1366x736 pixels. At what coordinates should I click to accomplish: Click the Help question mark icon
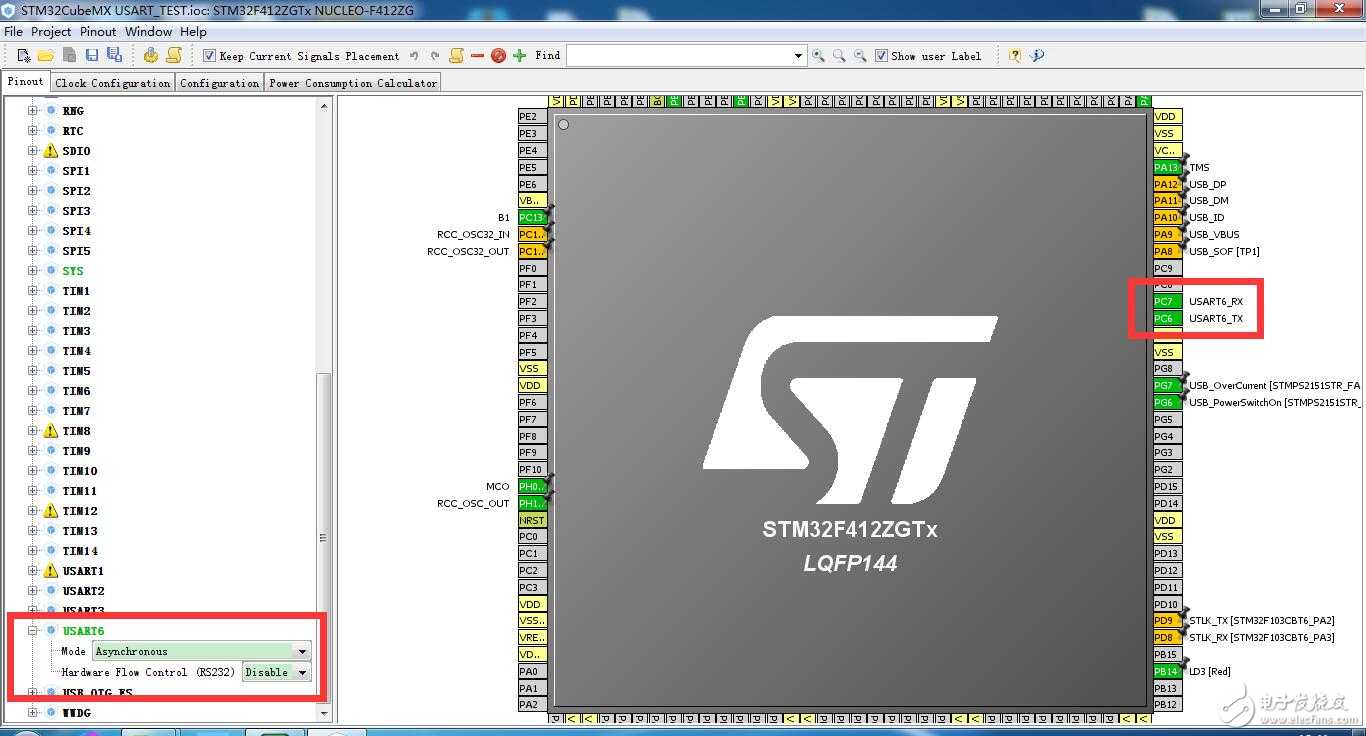pos(1015,56)
